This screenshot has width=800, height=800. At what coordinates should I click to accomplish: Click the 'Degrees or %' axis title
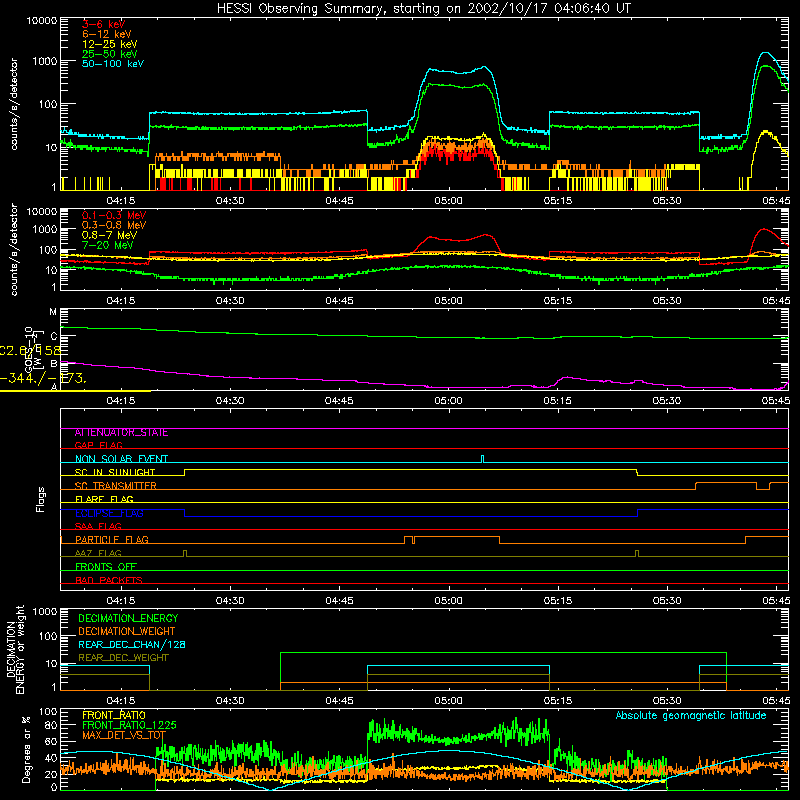(x=26, y=749)
